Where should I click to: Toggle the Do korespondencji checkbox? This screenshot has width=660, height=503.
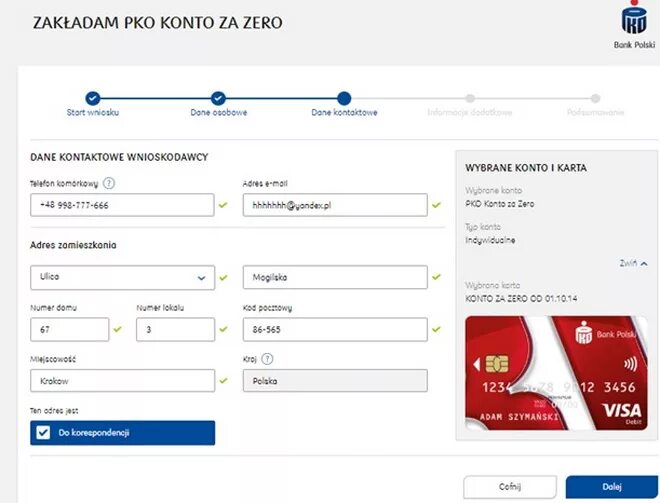[43, 432]
